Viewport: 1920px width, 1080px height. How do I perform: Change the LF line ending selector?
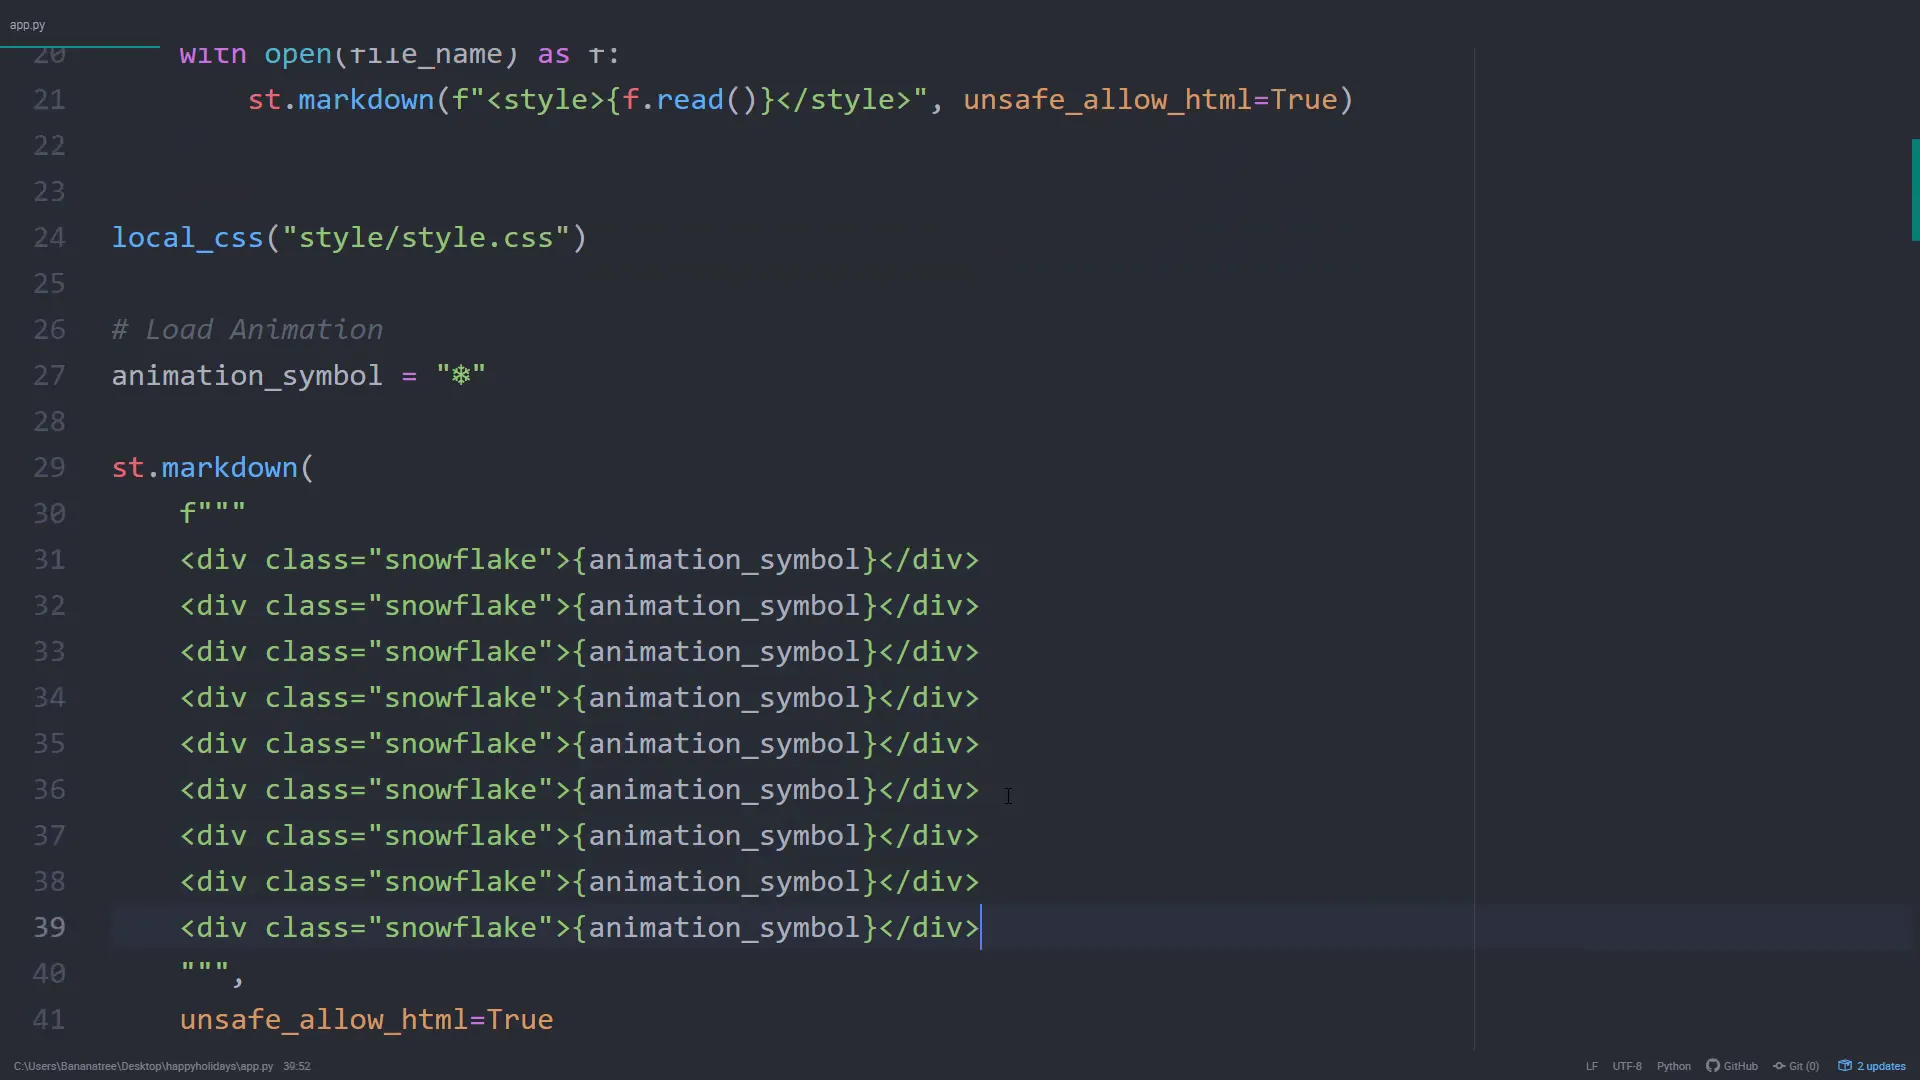1591,1066
